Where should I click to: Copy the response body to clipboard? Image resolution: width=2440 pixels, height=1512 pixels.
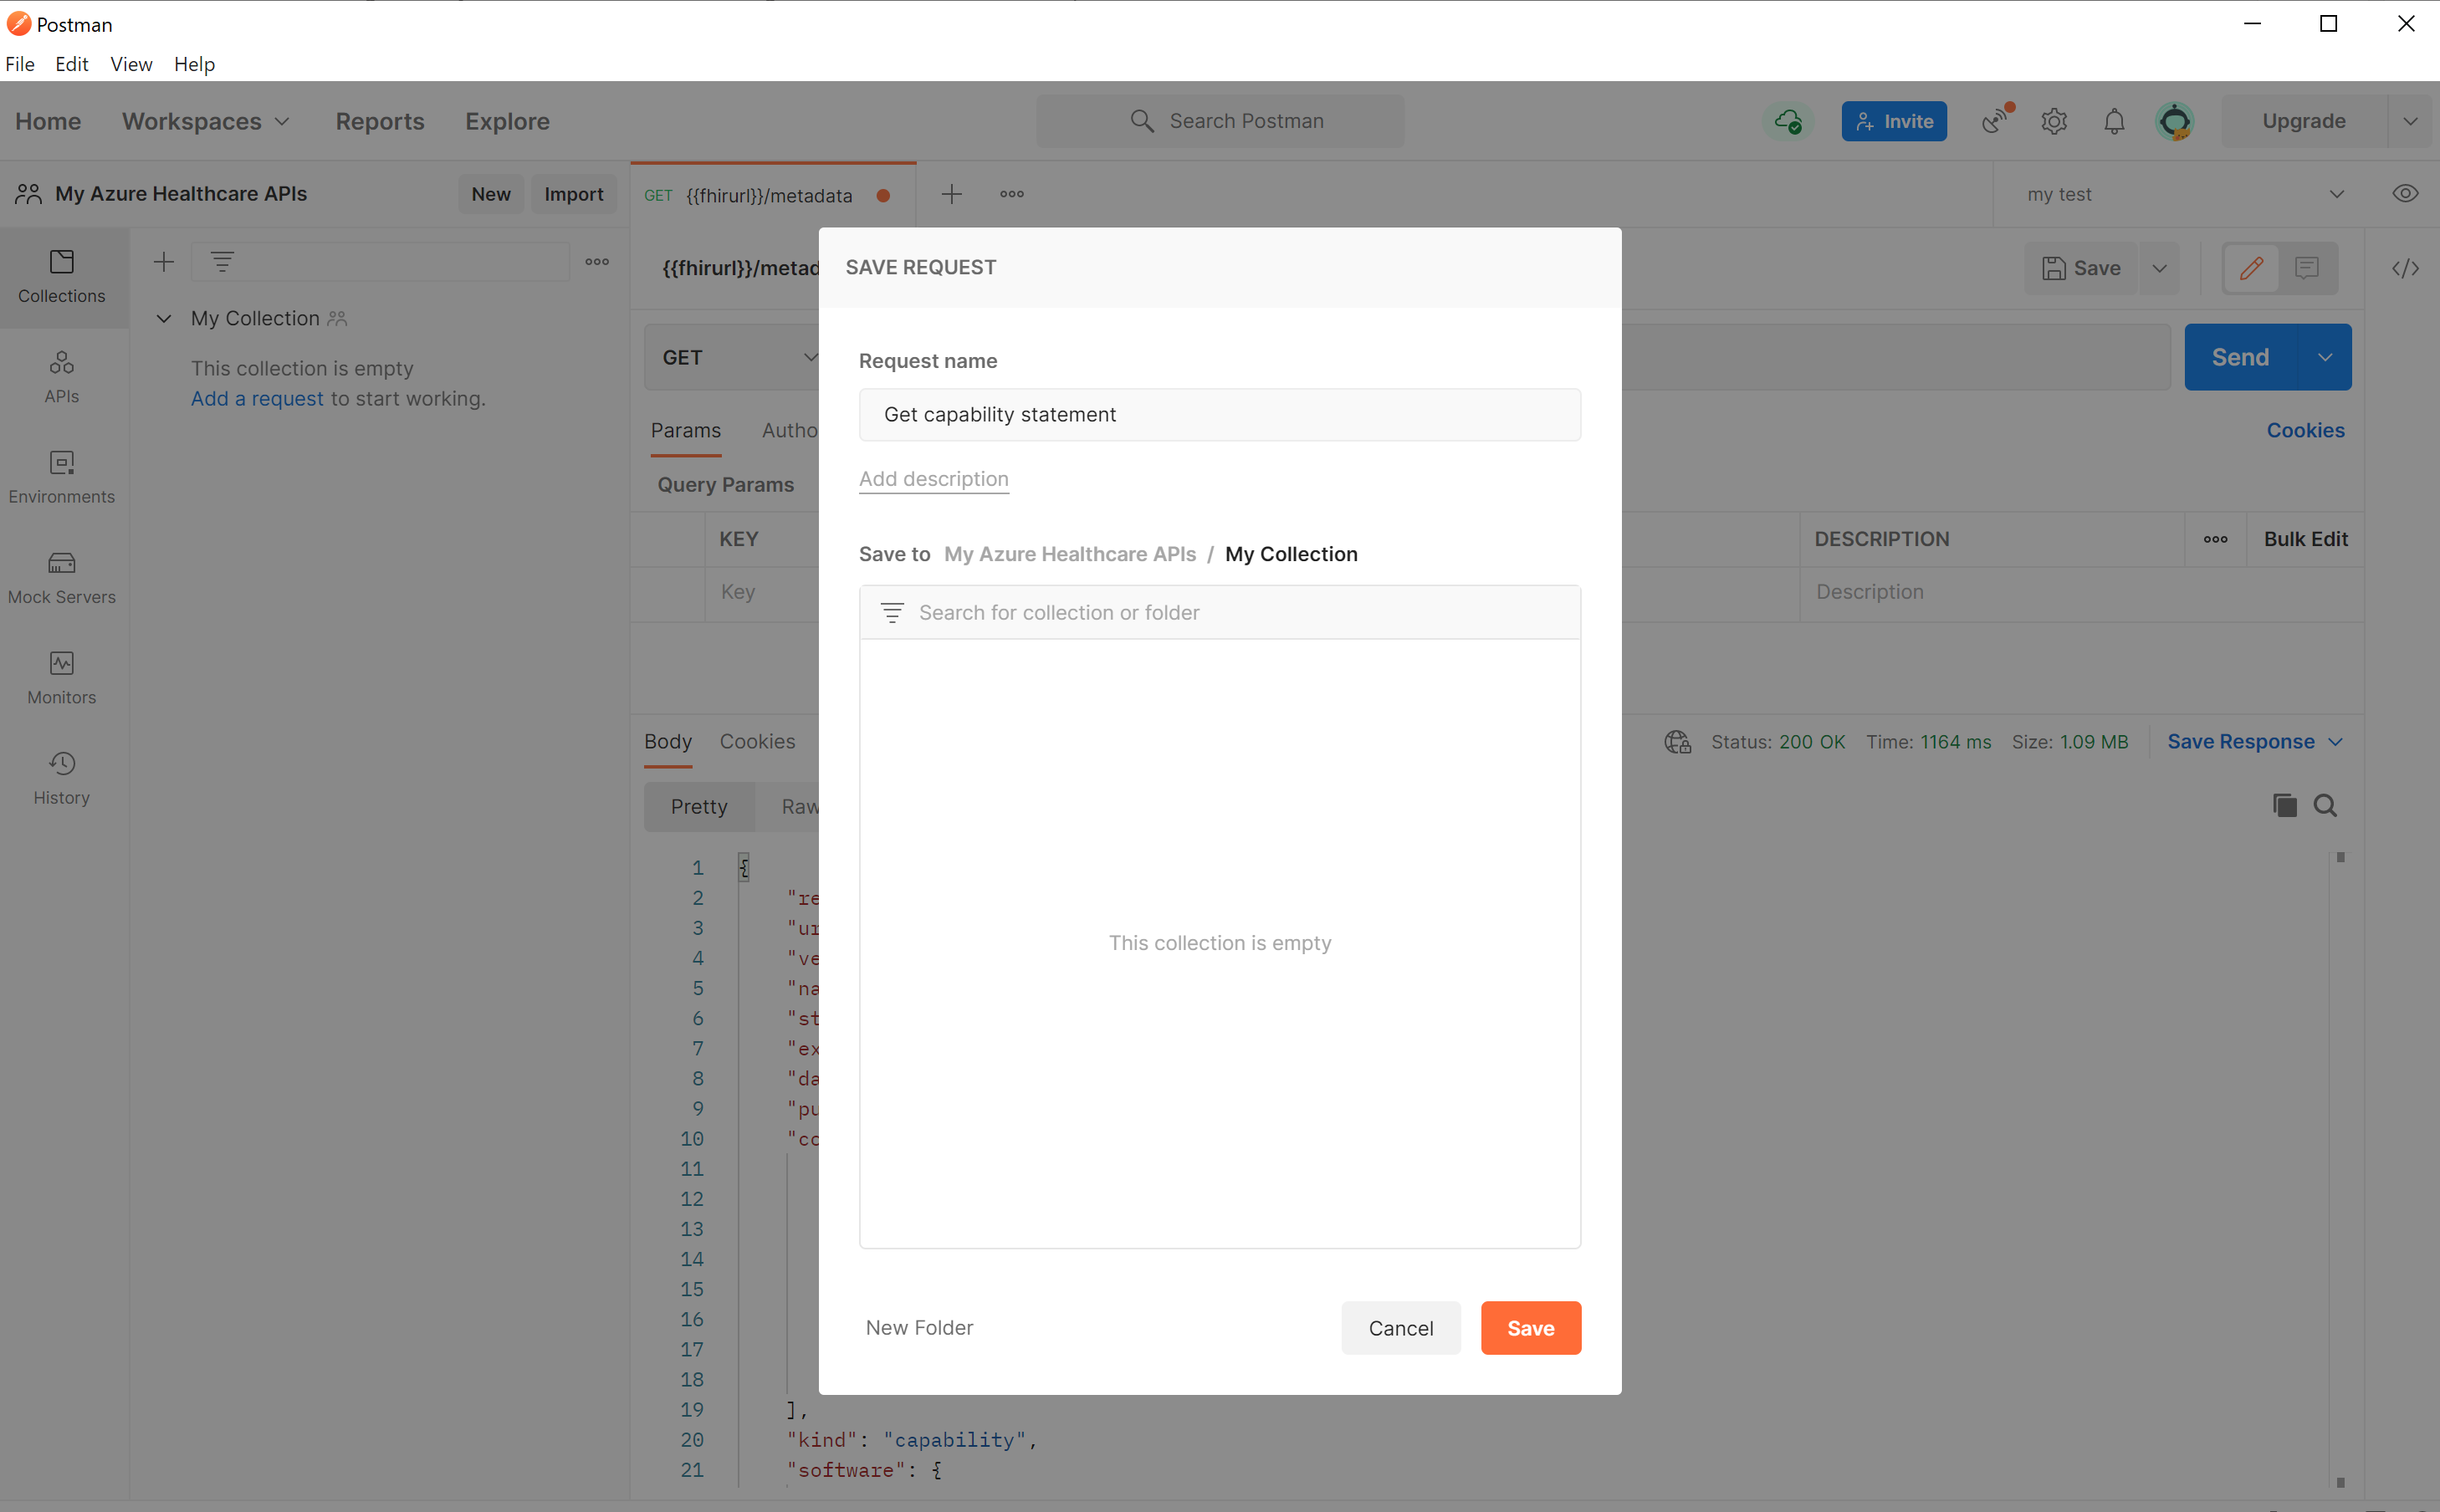point(2284,805)
